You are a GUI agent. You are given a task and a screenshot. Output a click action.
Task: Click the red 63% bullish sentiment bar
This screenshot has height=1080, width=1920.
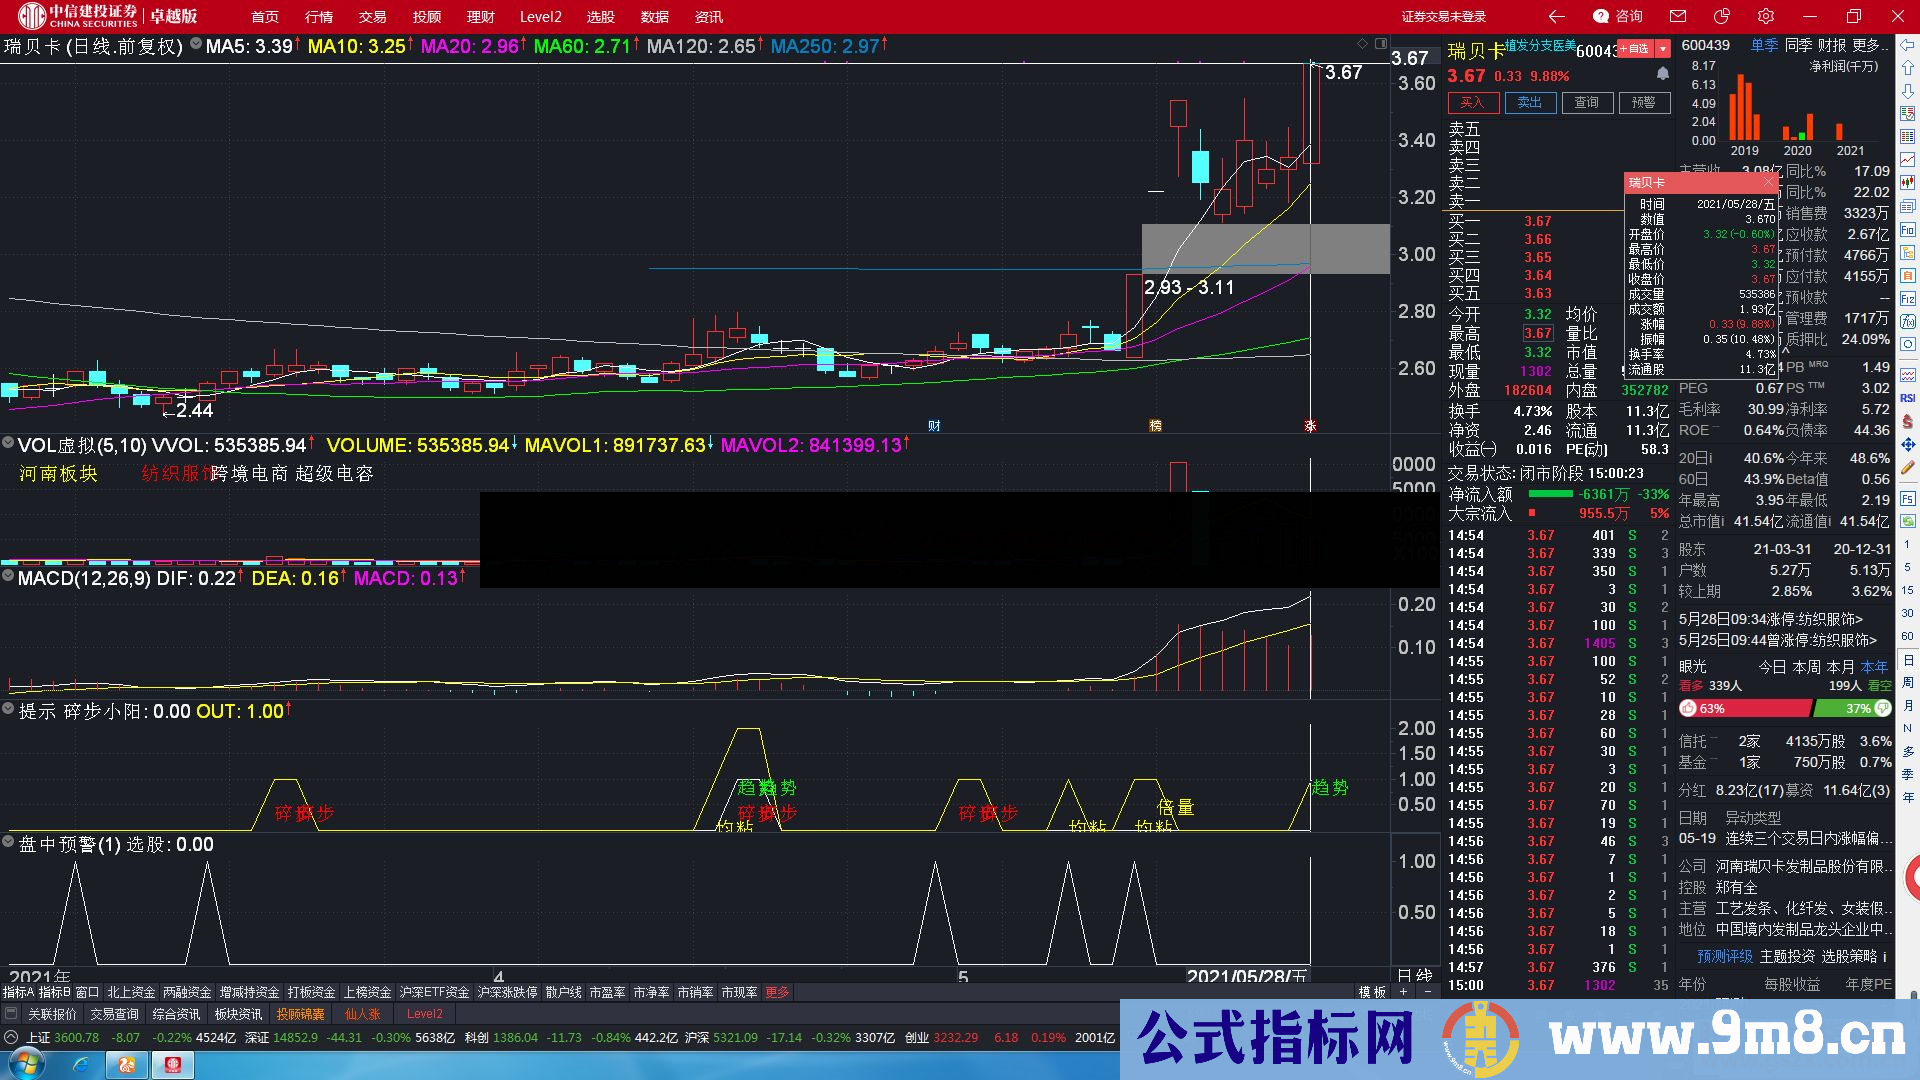click(x=1747, y=708)
